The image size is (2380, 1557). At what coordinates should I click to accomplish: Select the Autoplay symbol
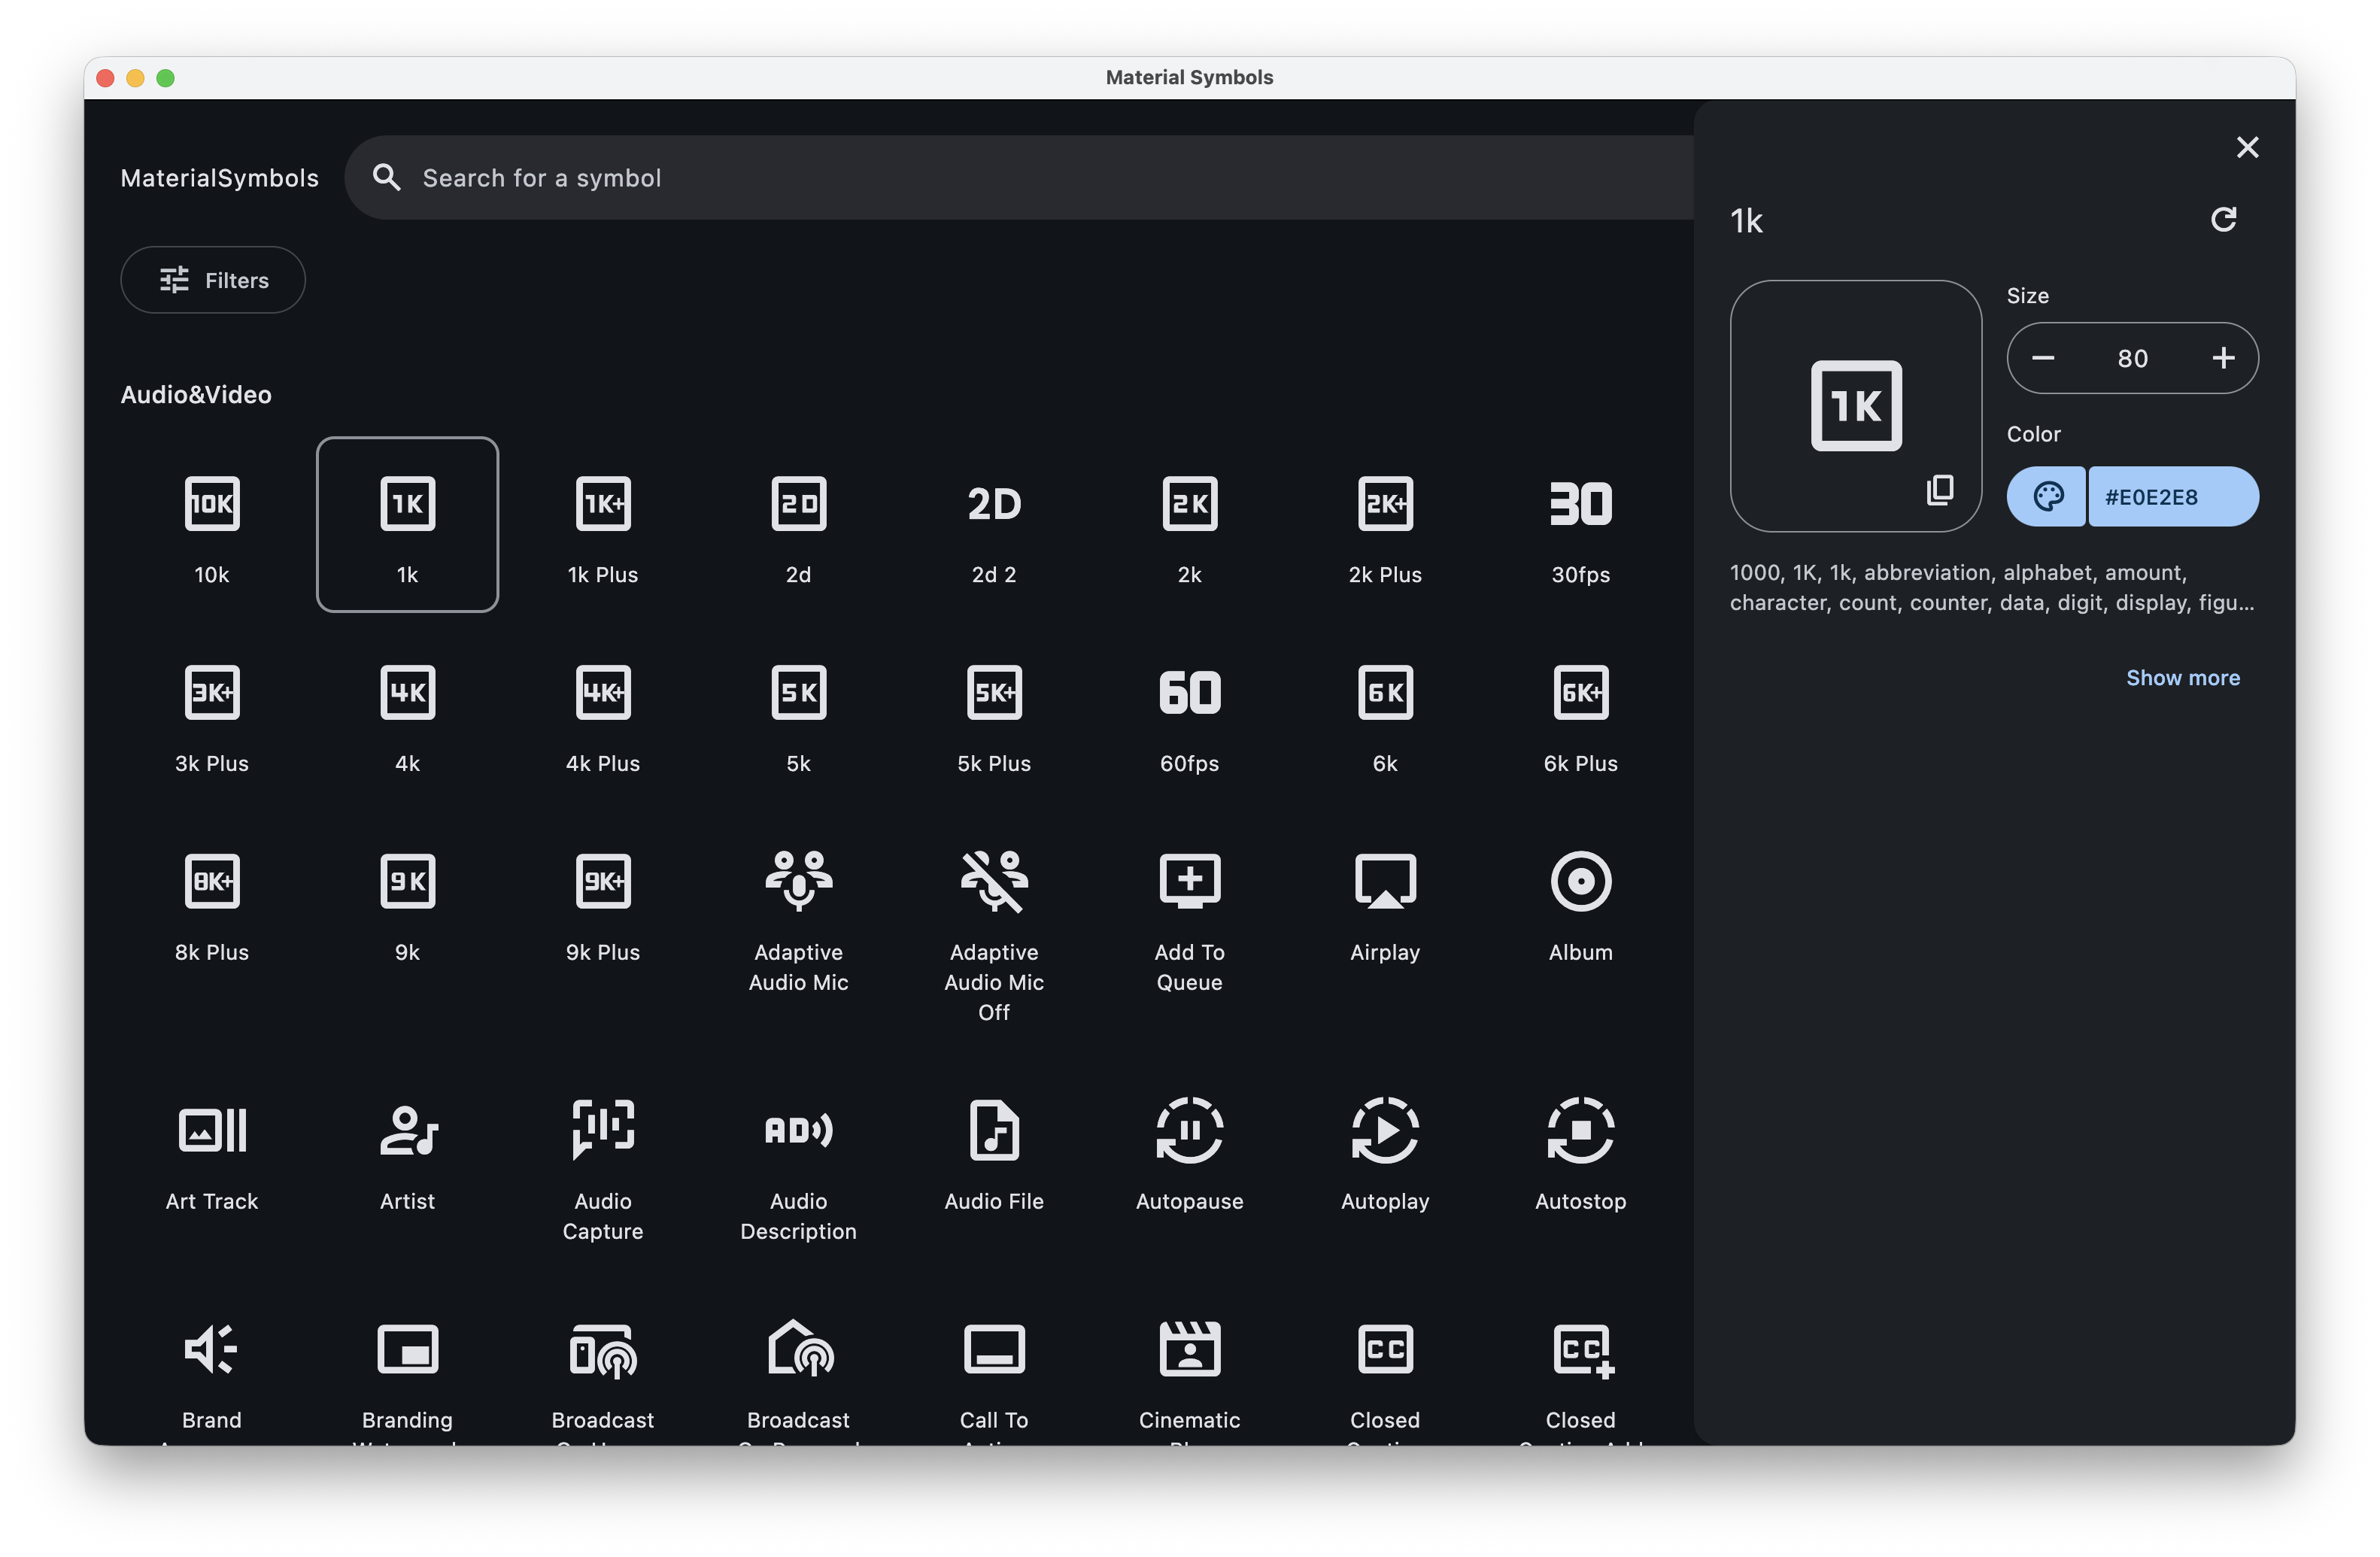(1385, 1152)
